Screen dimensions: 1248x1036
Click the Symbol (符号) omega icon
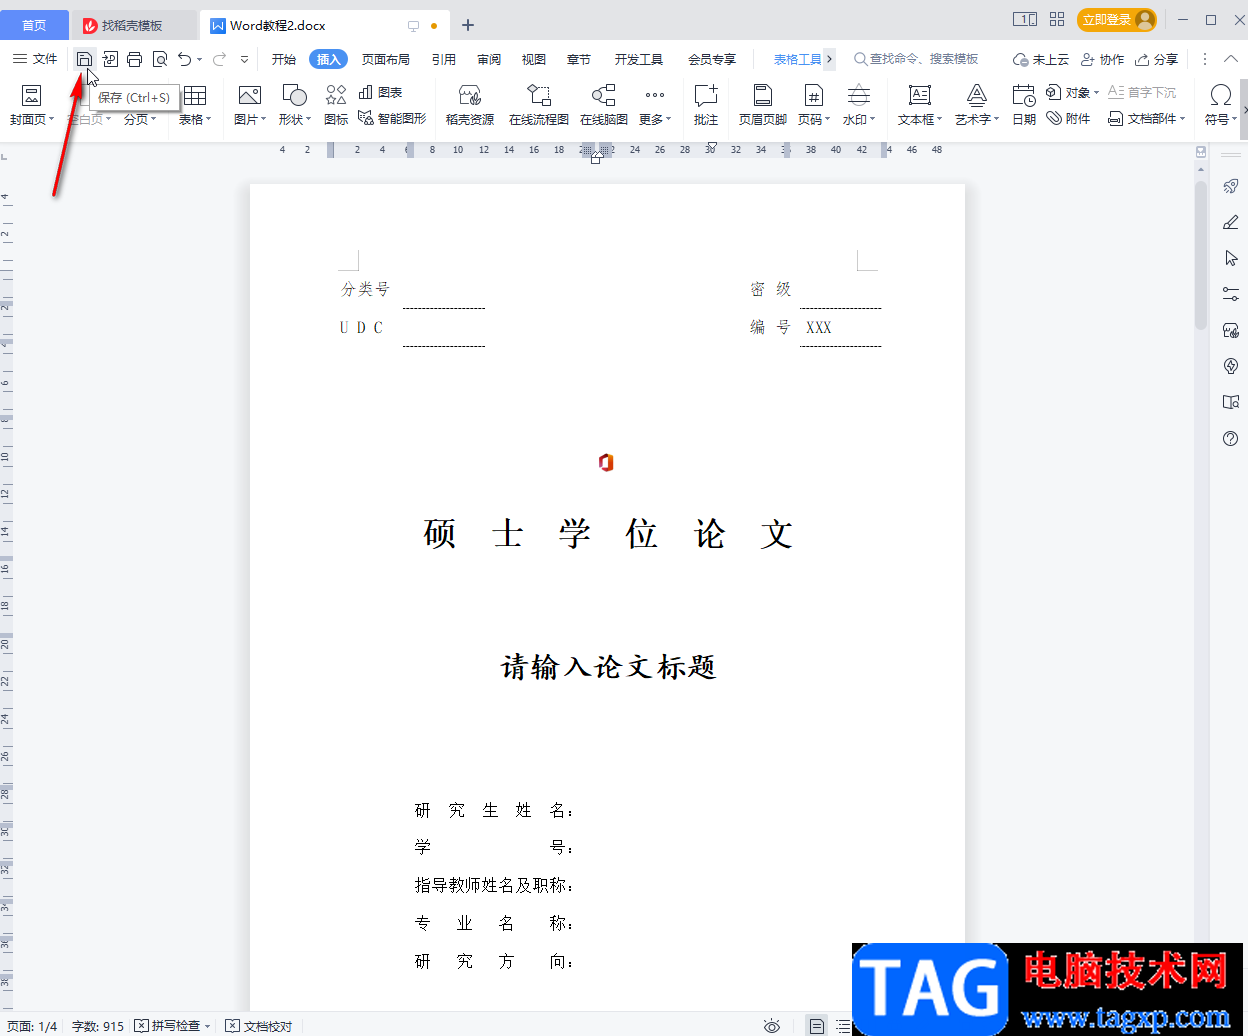(x=1220, y=96)
